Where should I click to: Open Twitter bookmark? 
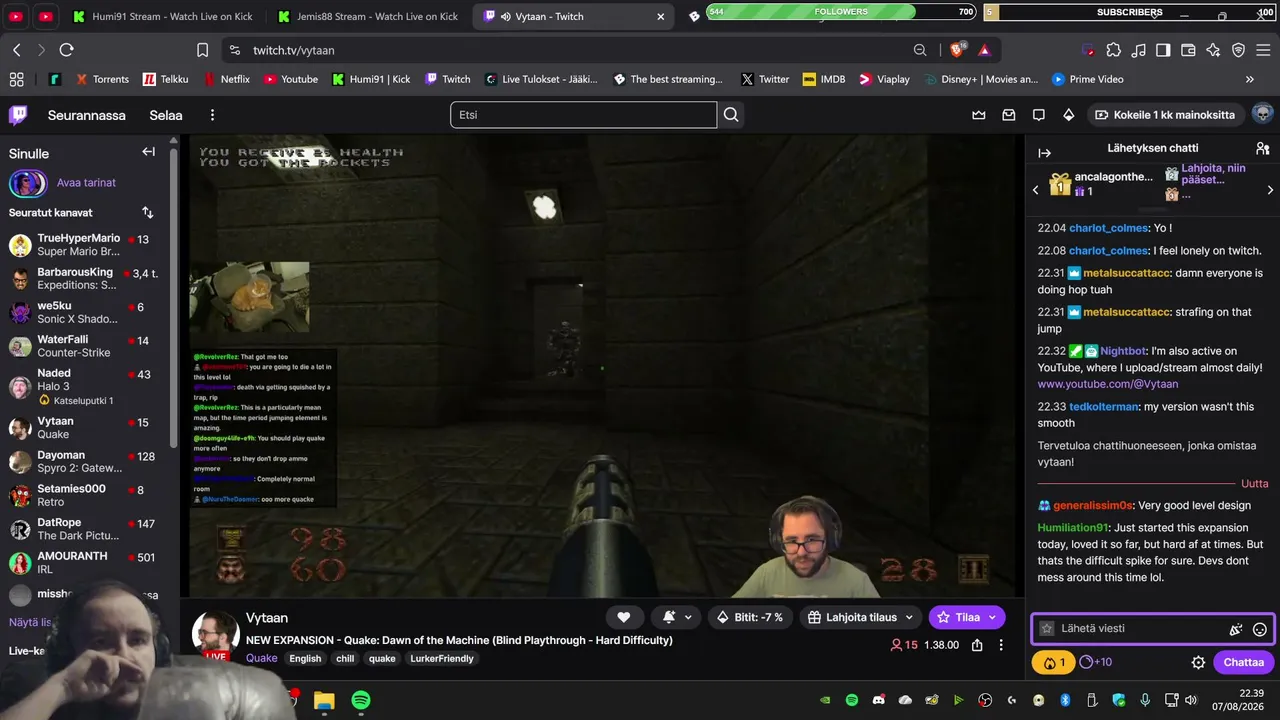click(x=765, y=79)
